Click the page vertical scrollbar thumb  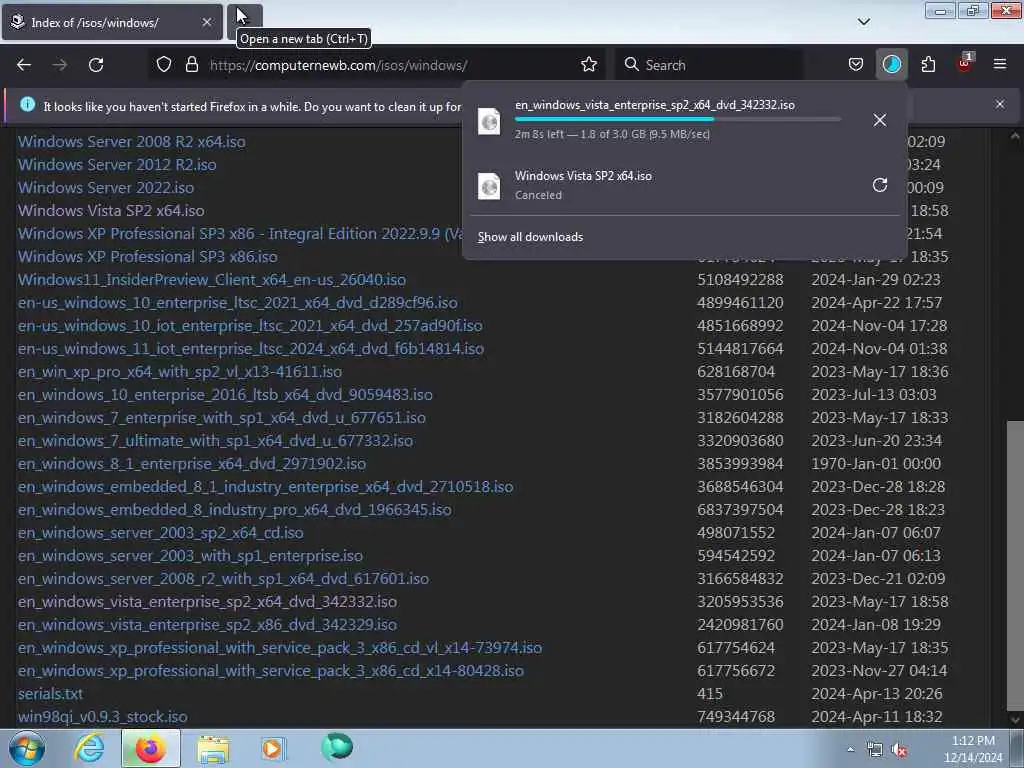click(x=1015, y=566)
